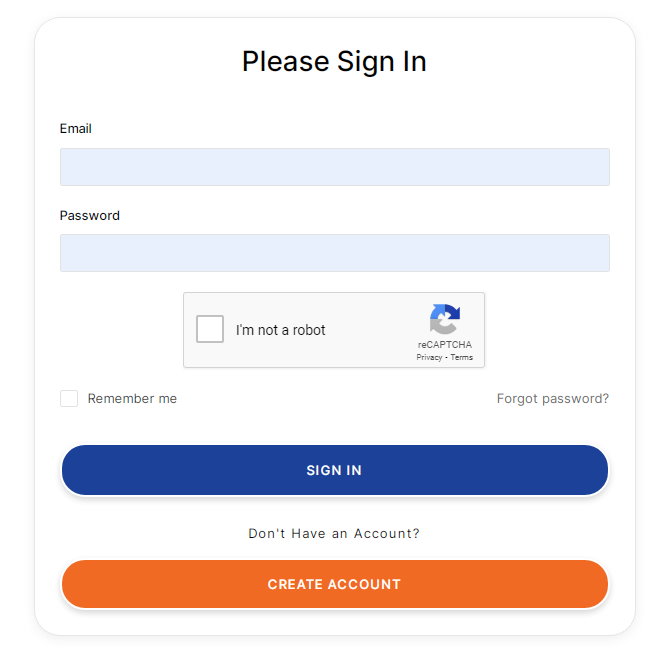The width and height of the screenshot is (665, 655).
Task: Click the reCAPTCHA circular arrows logo
Action: 444,319
